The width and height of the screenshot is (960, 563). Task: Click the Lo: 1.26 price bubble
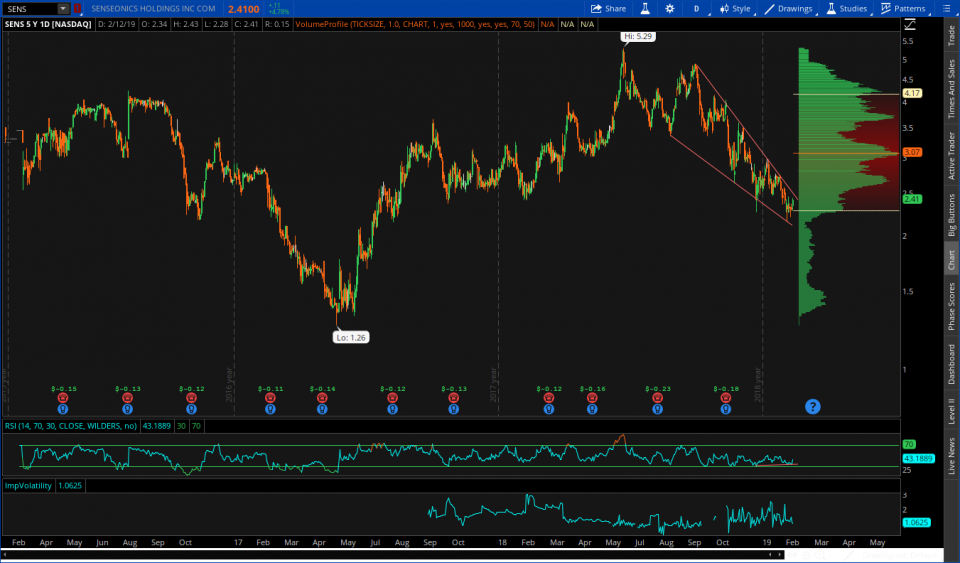(x=351, y=337)
